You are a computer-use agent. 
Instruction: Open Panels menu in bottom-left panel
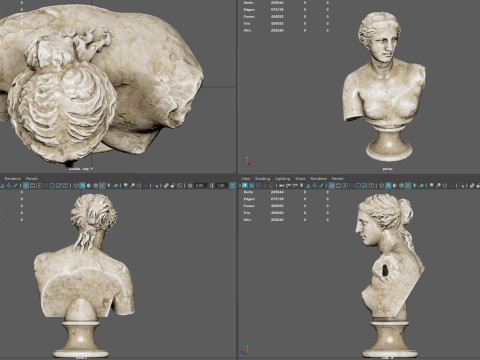[x=32, y=179]
